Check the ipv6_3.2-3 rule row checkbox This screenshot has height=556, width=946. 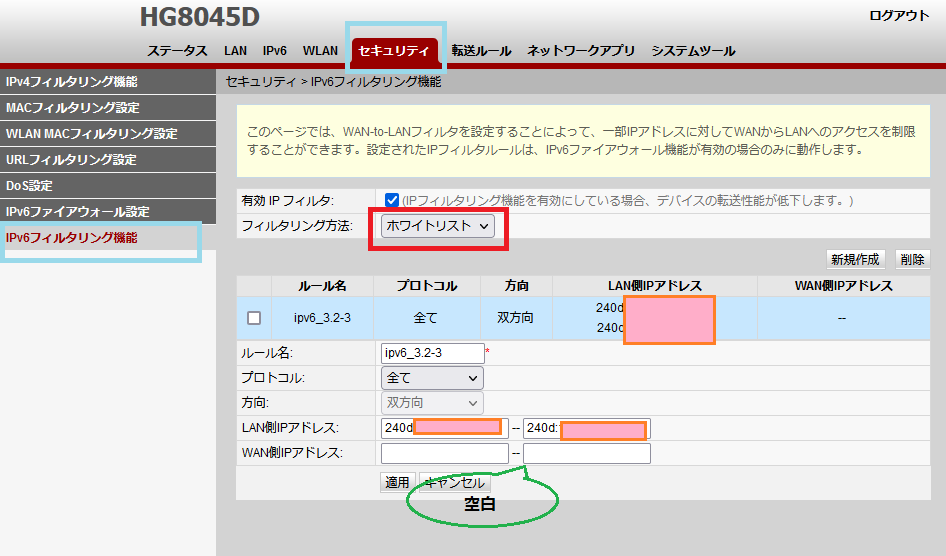(254, 318)
